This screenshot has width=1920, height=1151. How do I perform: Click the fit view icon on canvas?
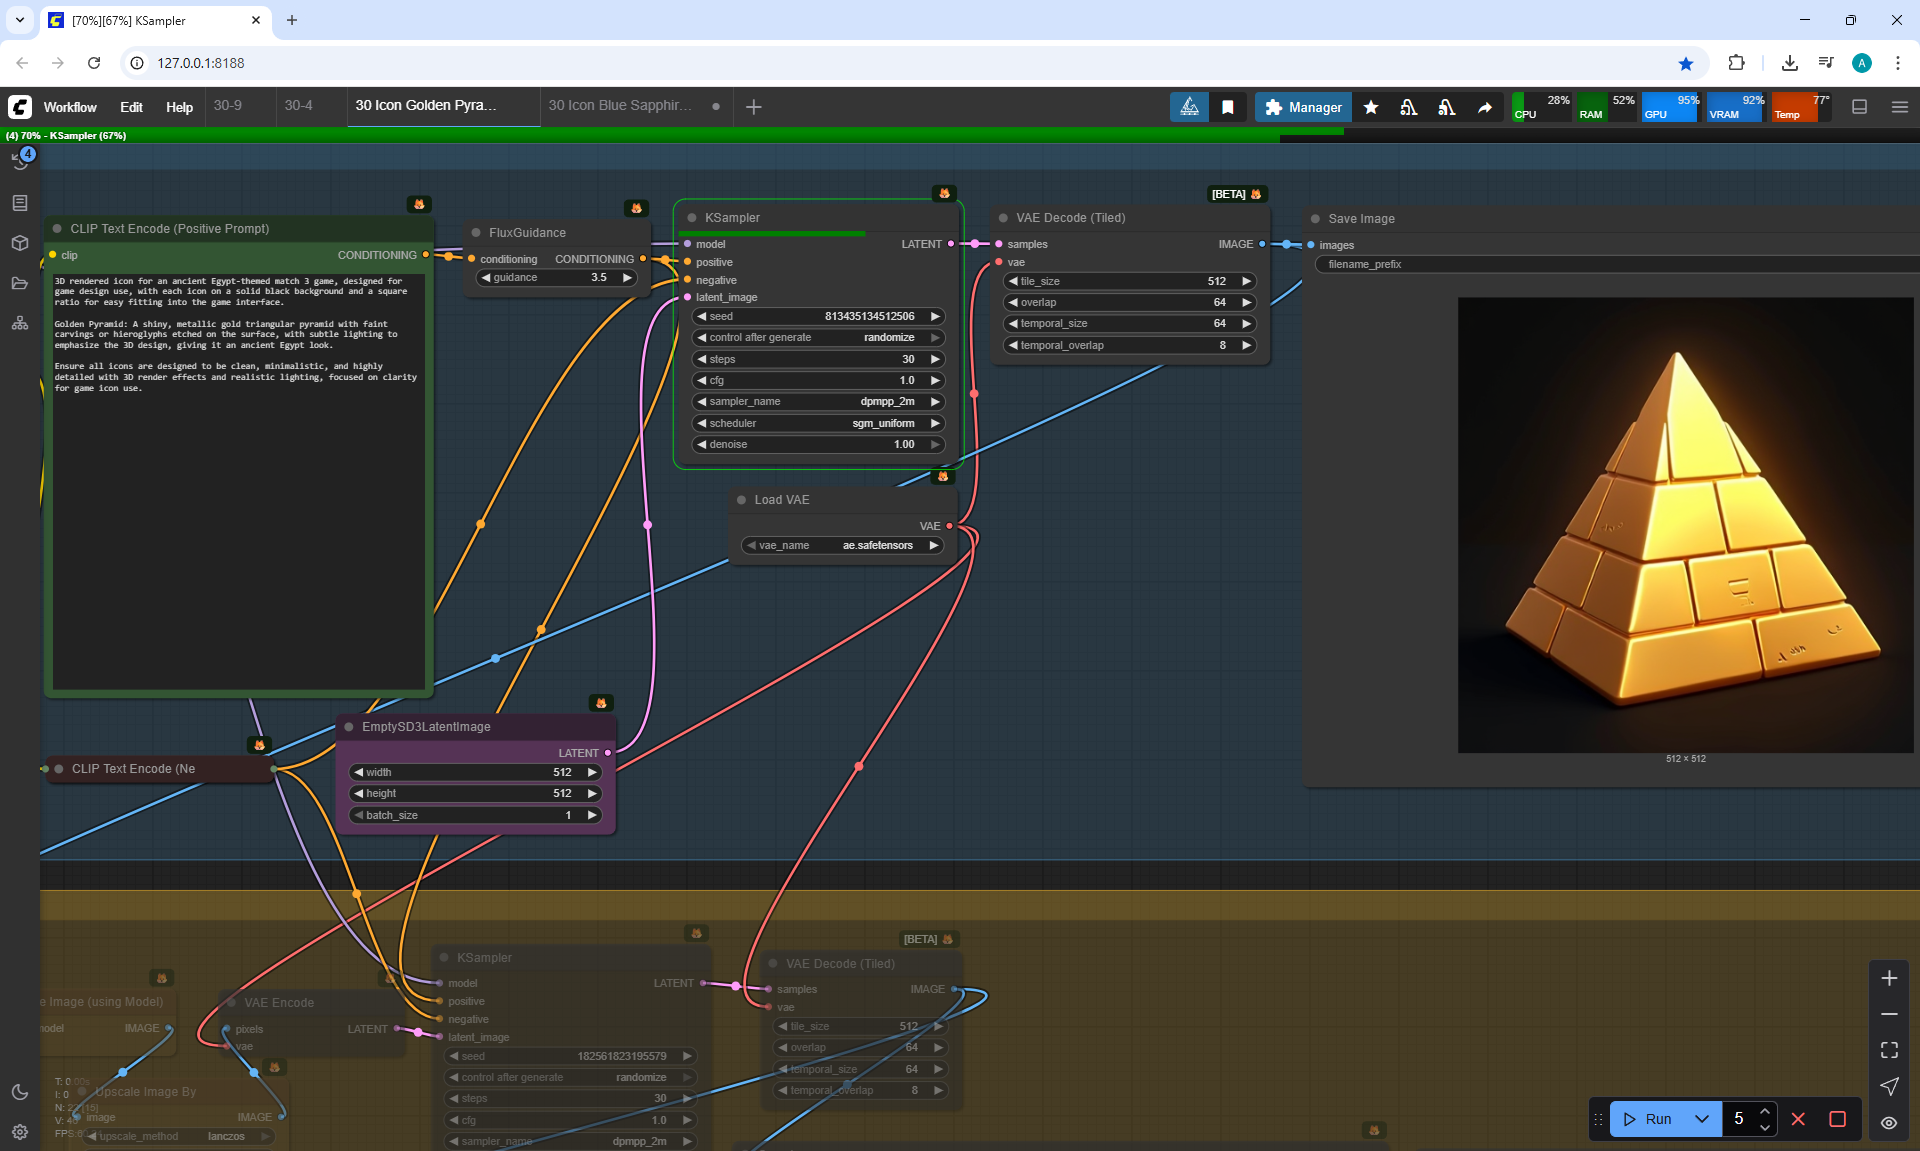tap(1889, 1050)
